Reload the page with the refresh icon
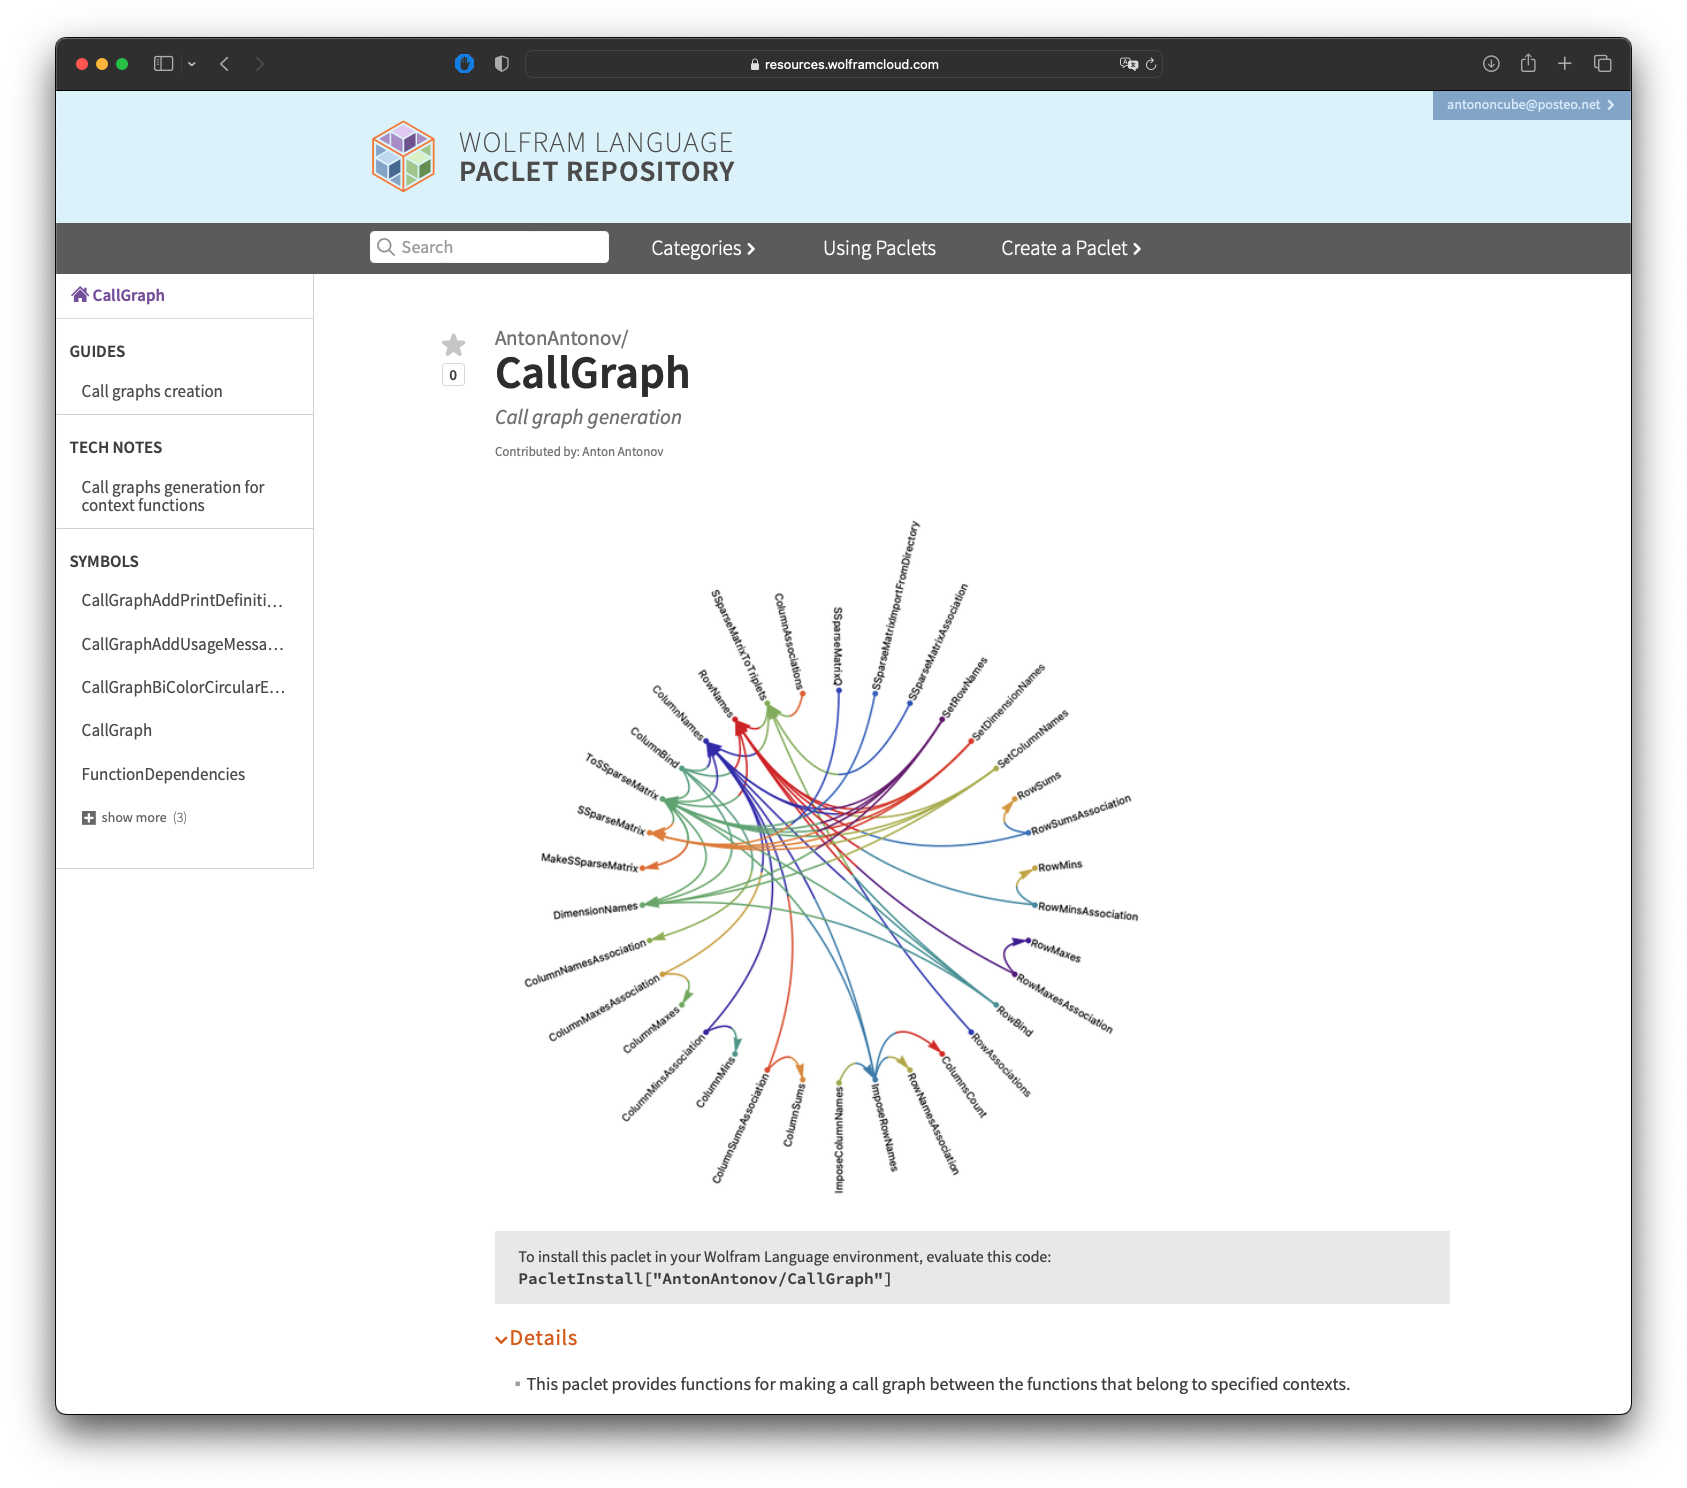 (x=1151, y=64)
